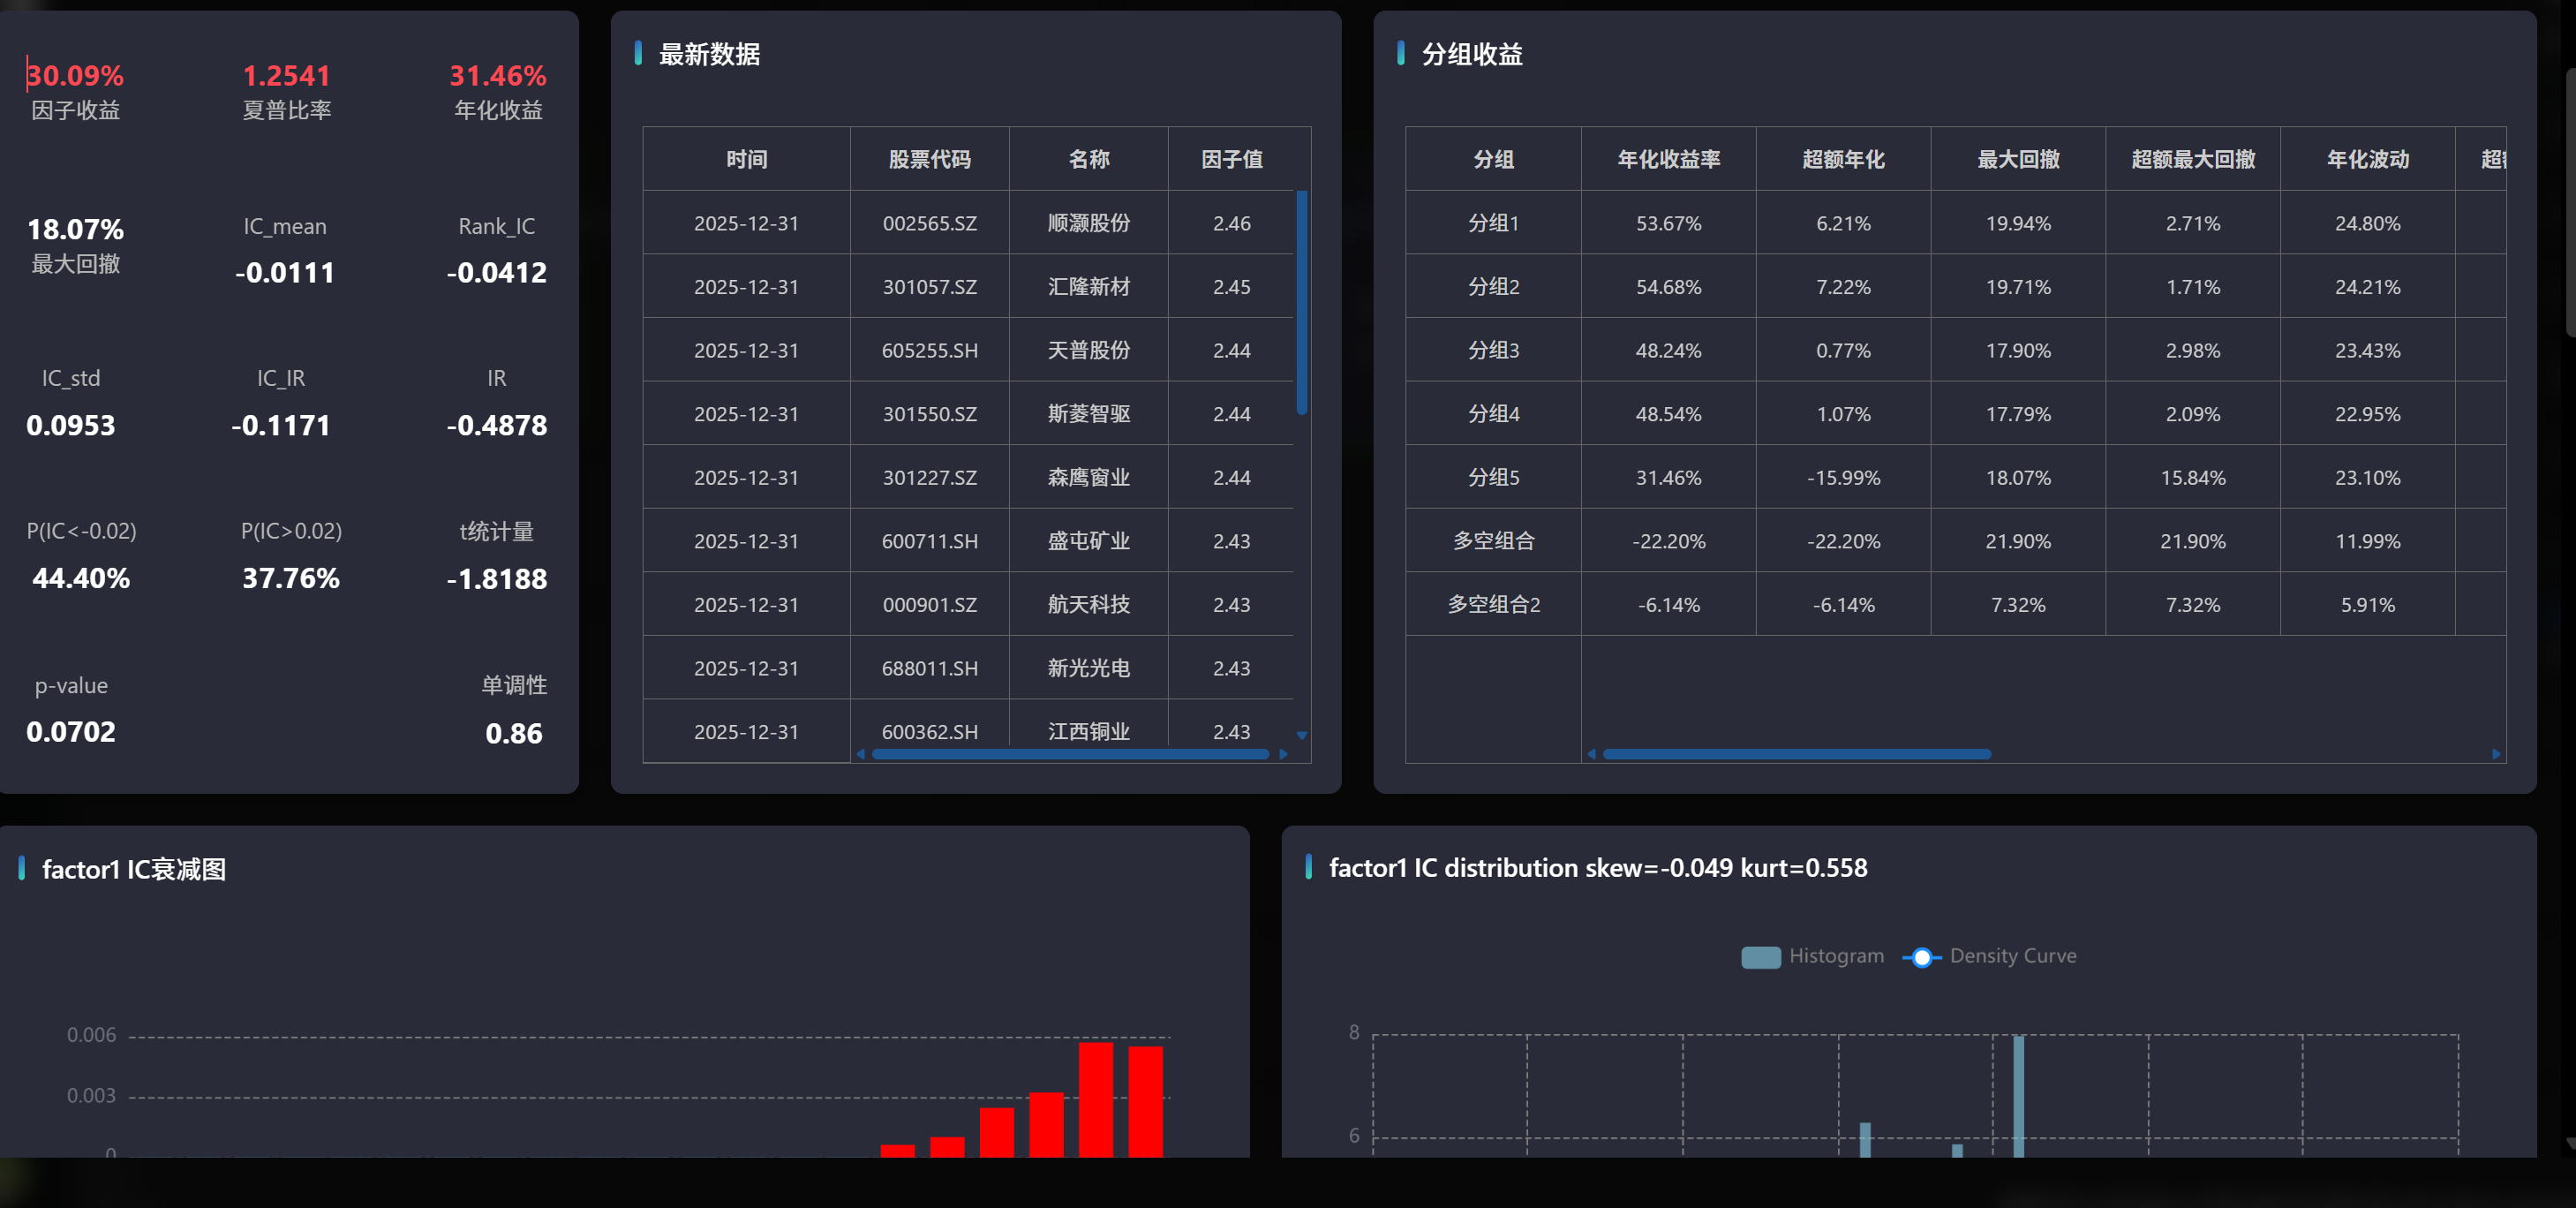This screenshot has height=1208, width=2576.
Task: Click the 分组收益 horizontal scrollbar thumb
Action: click(x=1796, y=754)
